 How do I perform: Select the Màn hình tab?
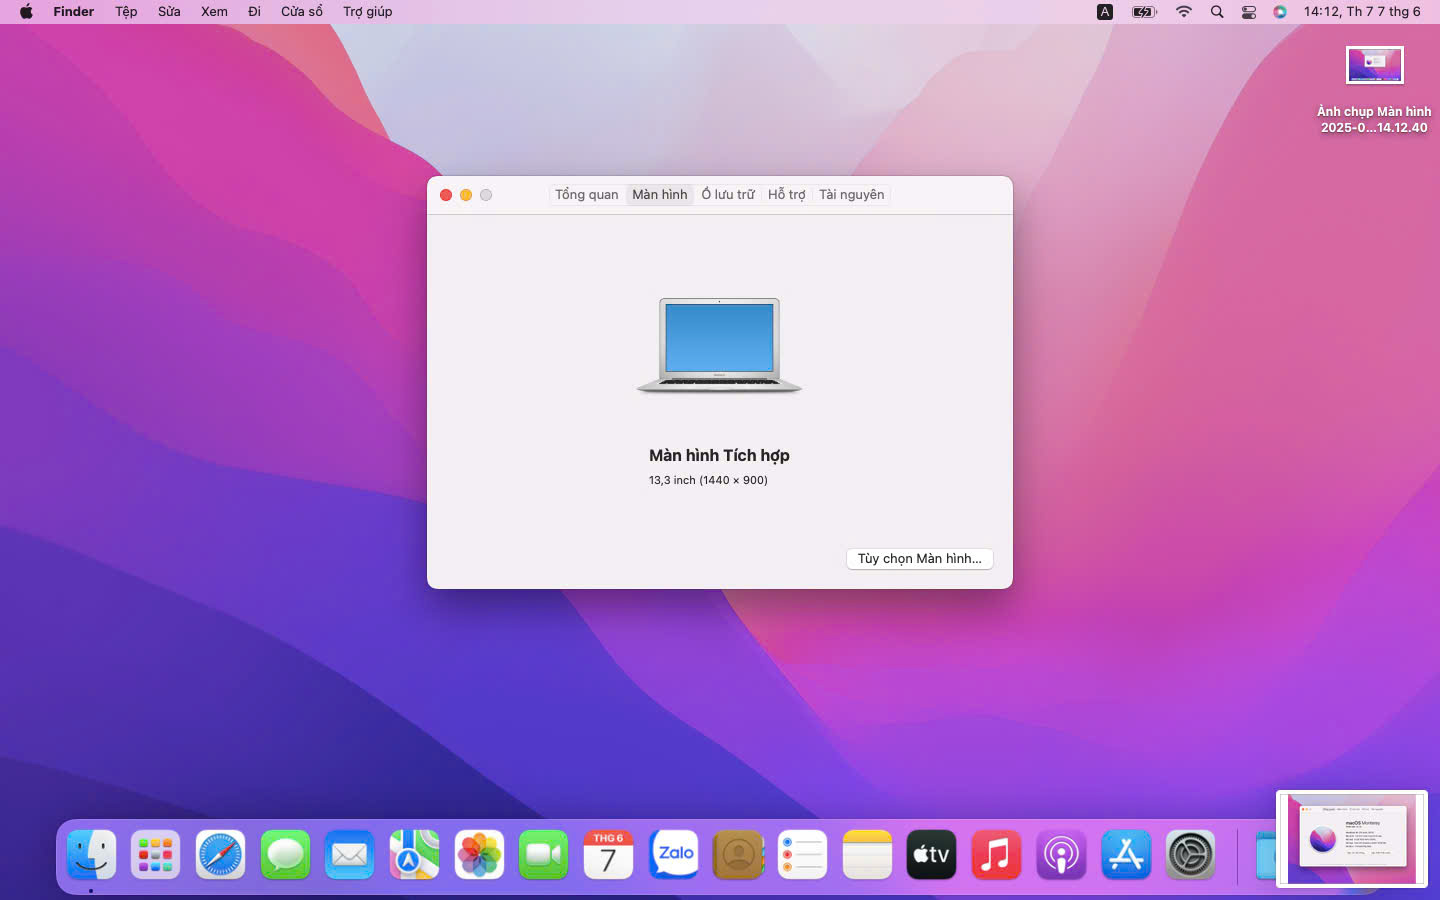click(660, 195)
